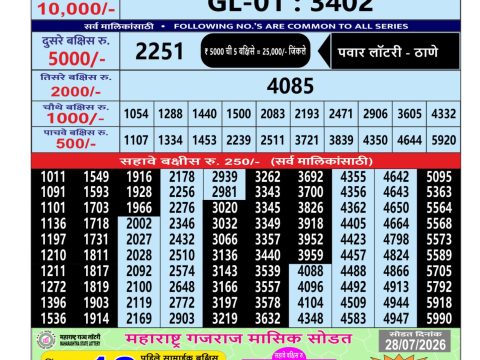Select fourth prize number 2471

click(x=341, y=114)
